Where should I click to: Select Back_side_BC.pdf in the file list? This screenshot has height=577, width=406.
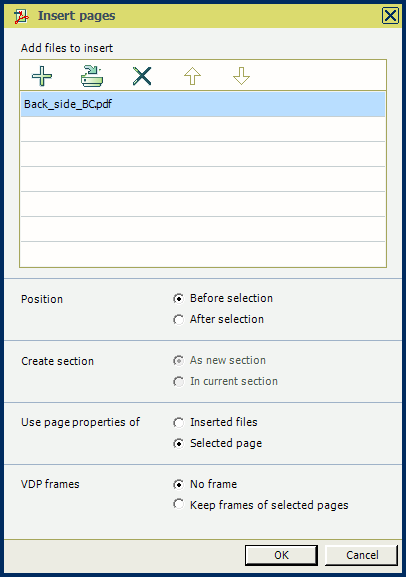pos(203,104)
